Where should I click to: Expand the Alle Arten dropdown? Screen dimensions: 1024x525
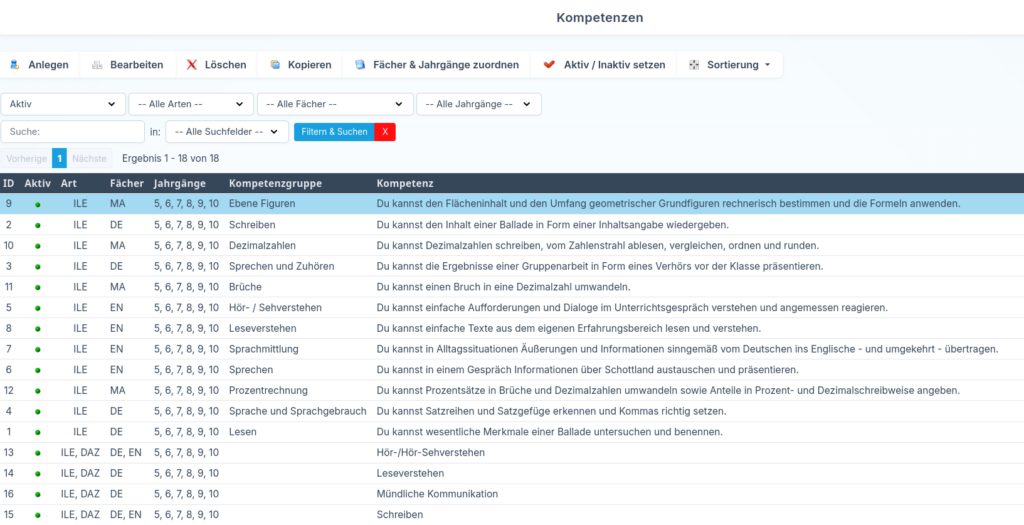(190, 104)
